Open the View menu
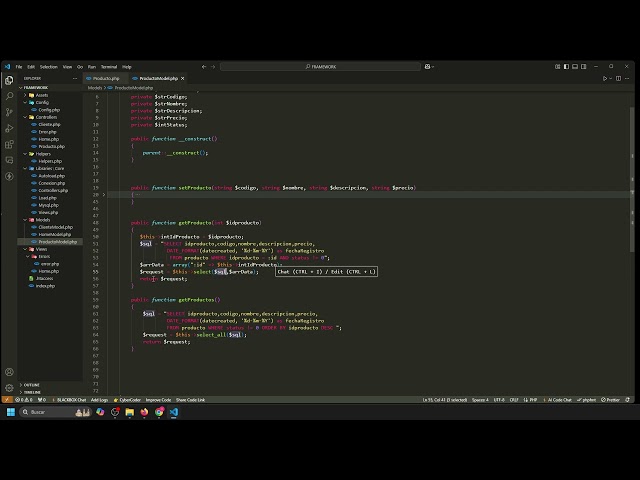Image resolution: width=640 pixels, height=480 pixels. [67, 67]
